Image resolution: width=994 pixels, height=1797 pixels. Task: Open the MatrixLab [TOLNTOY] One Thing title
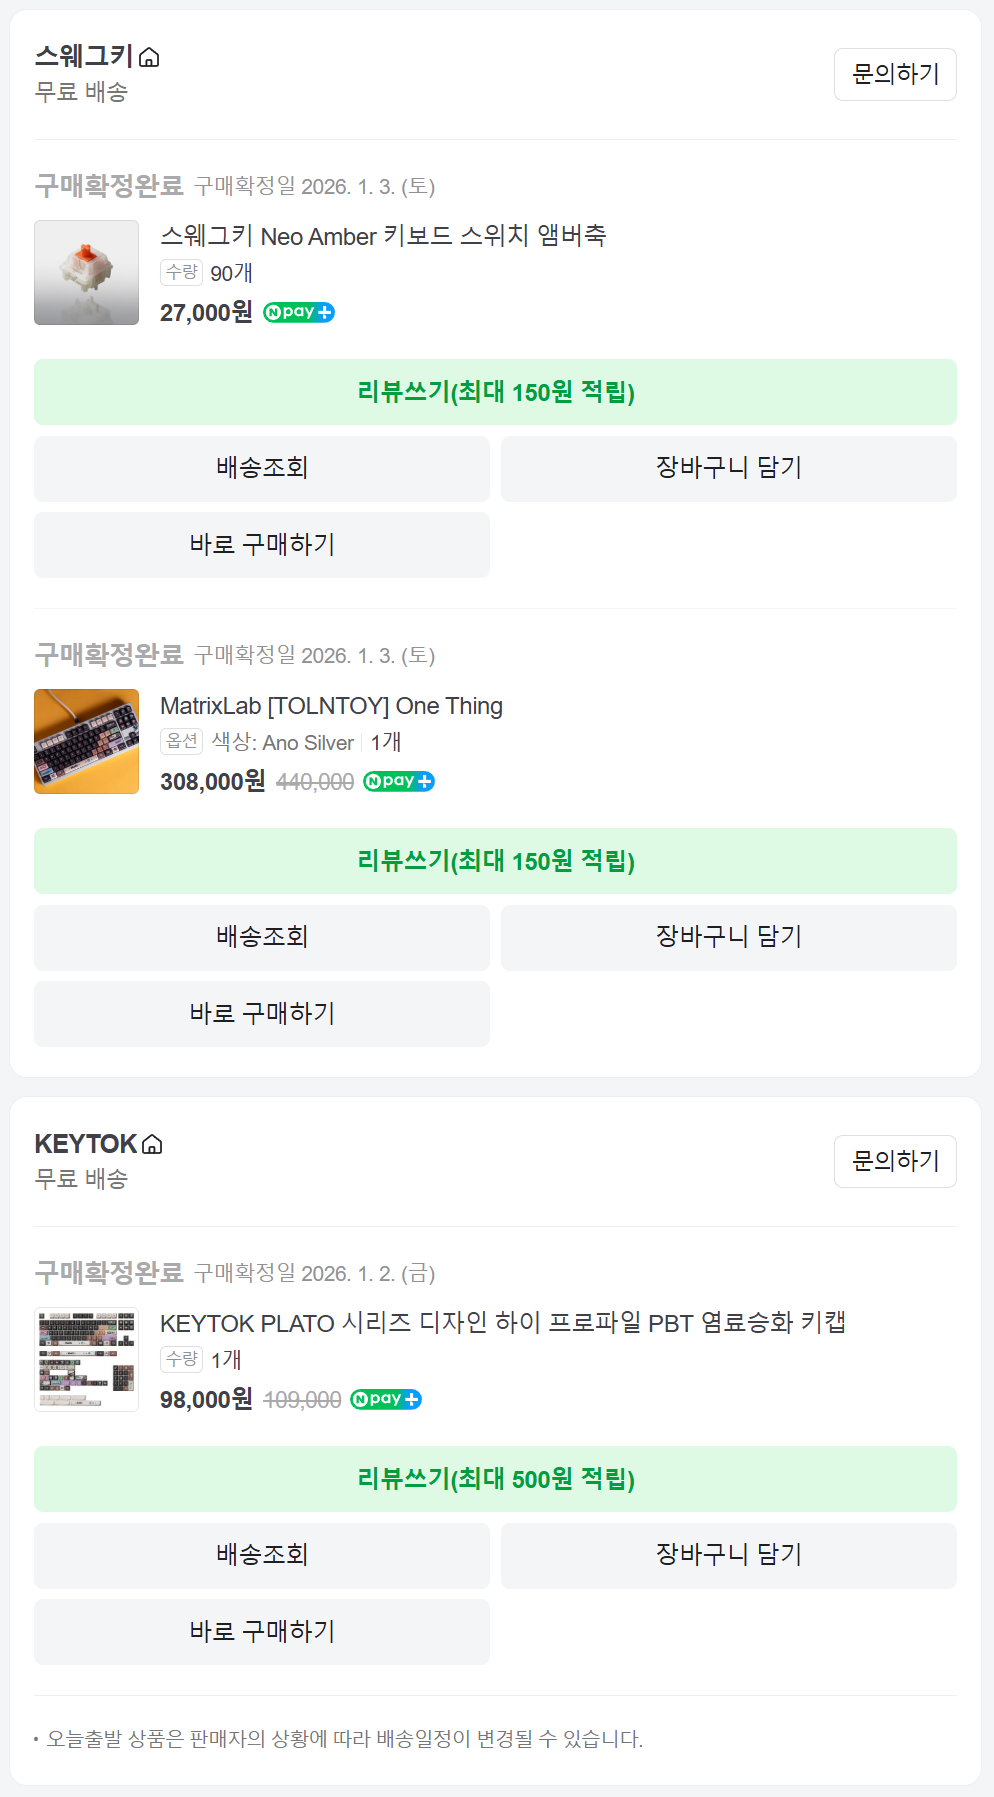pyautogui.click(x=331, y=706)
